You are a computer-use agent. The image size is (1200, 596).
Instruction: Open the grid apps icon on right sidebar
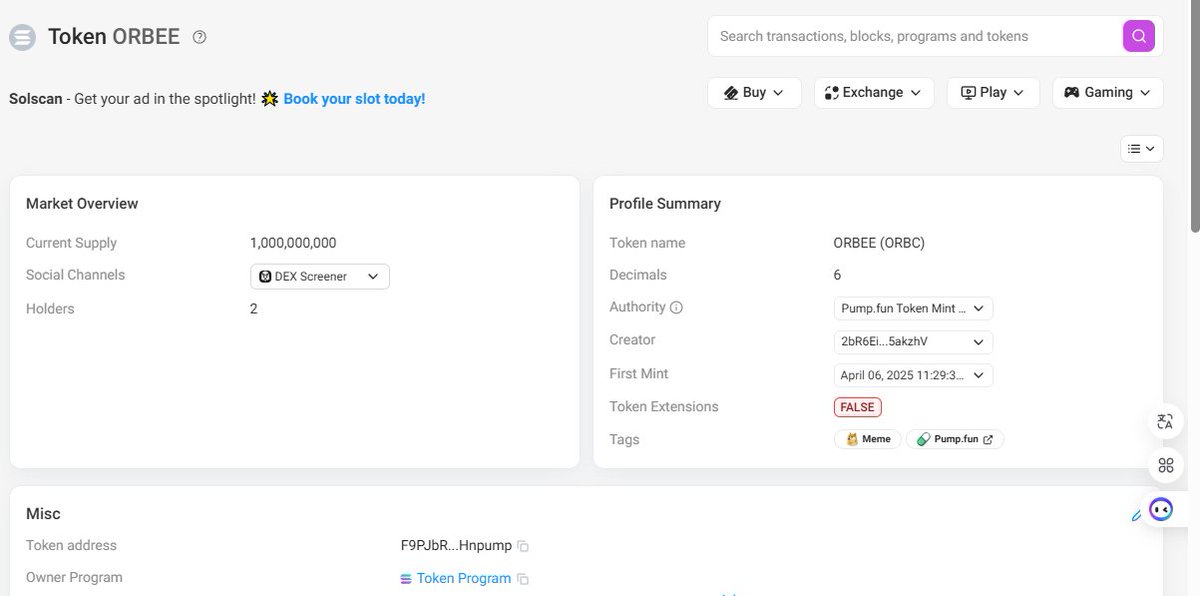[x=1165, y=465]
